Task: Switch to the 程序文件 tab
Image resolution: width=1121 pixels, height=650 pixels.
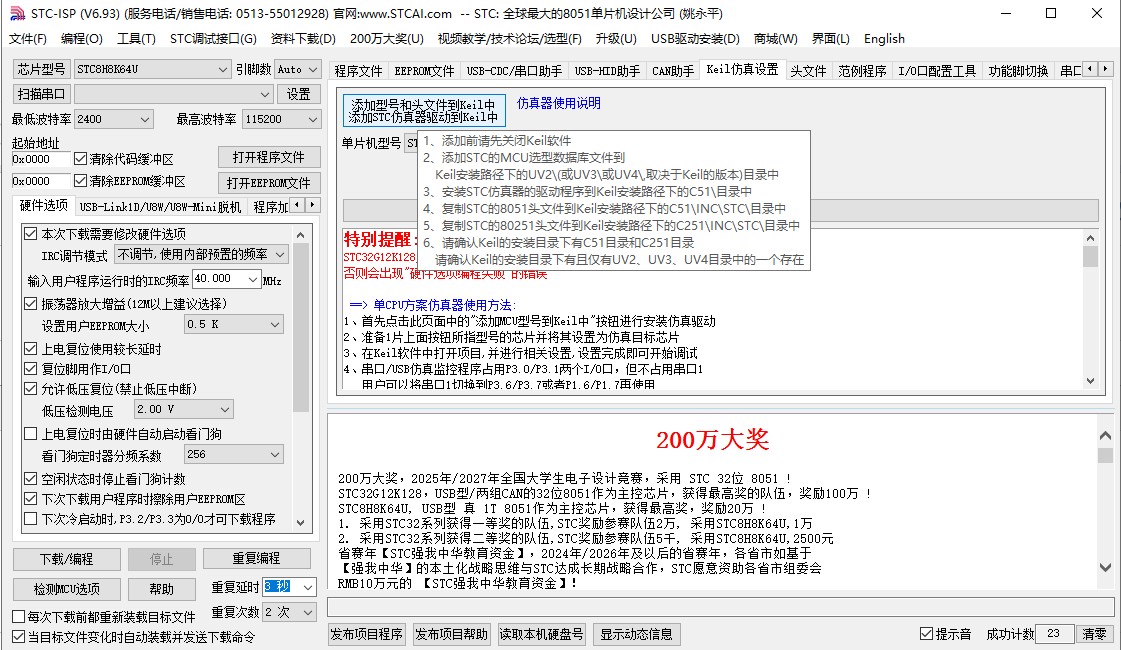Action: [x=358, y=71]
